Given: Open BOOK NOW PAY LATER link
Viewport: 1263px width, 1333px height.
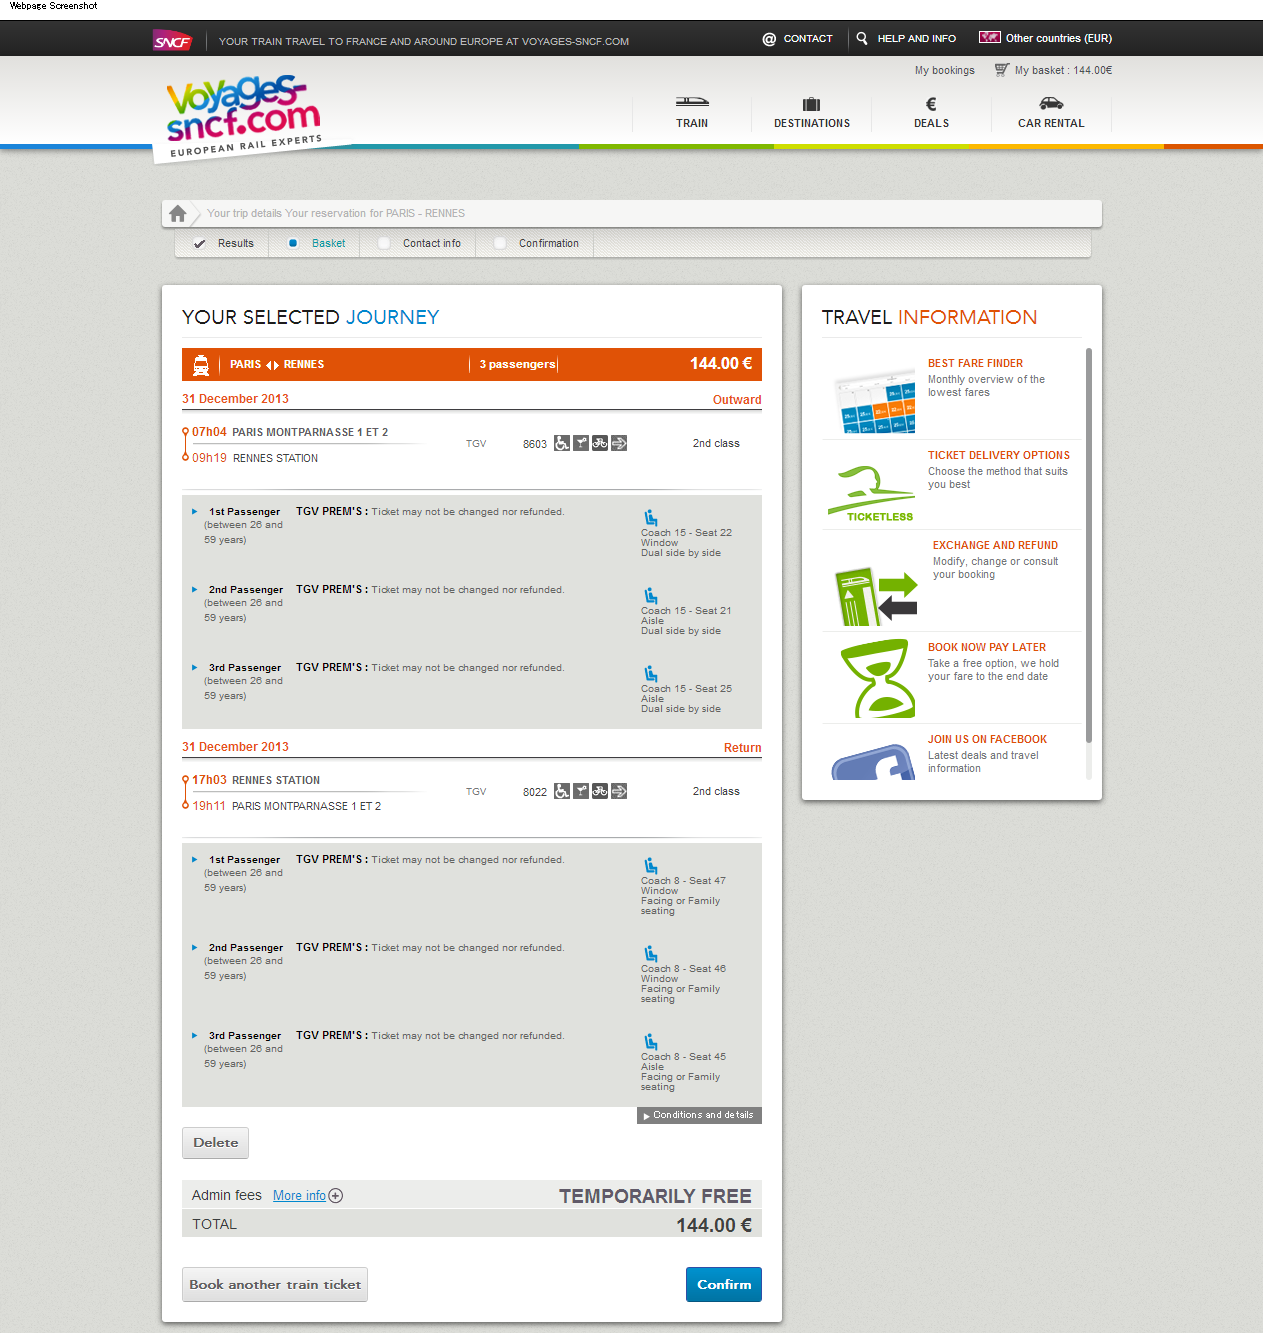Looking at the screenshot, I should point(987,648).
